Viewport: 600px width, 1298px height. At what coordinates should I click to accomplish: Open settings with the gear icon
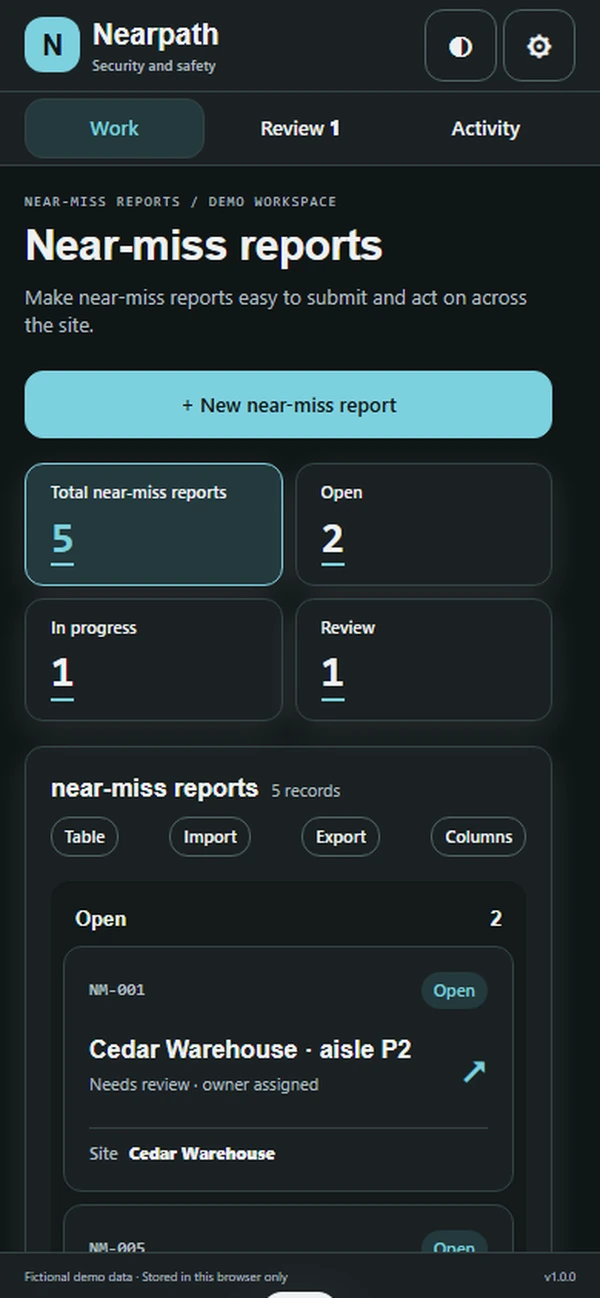539,46
